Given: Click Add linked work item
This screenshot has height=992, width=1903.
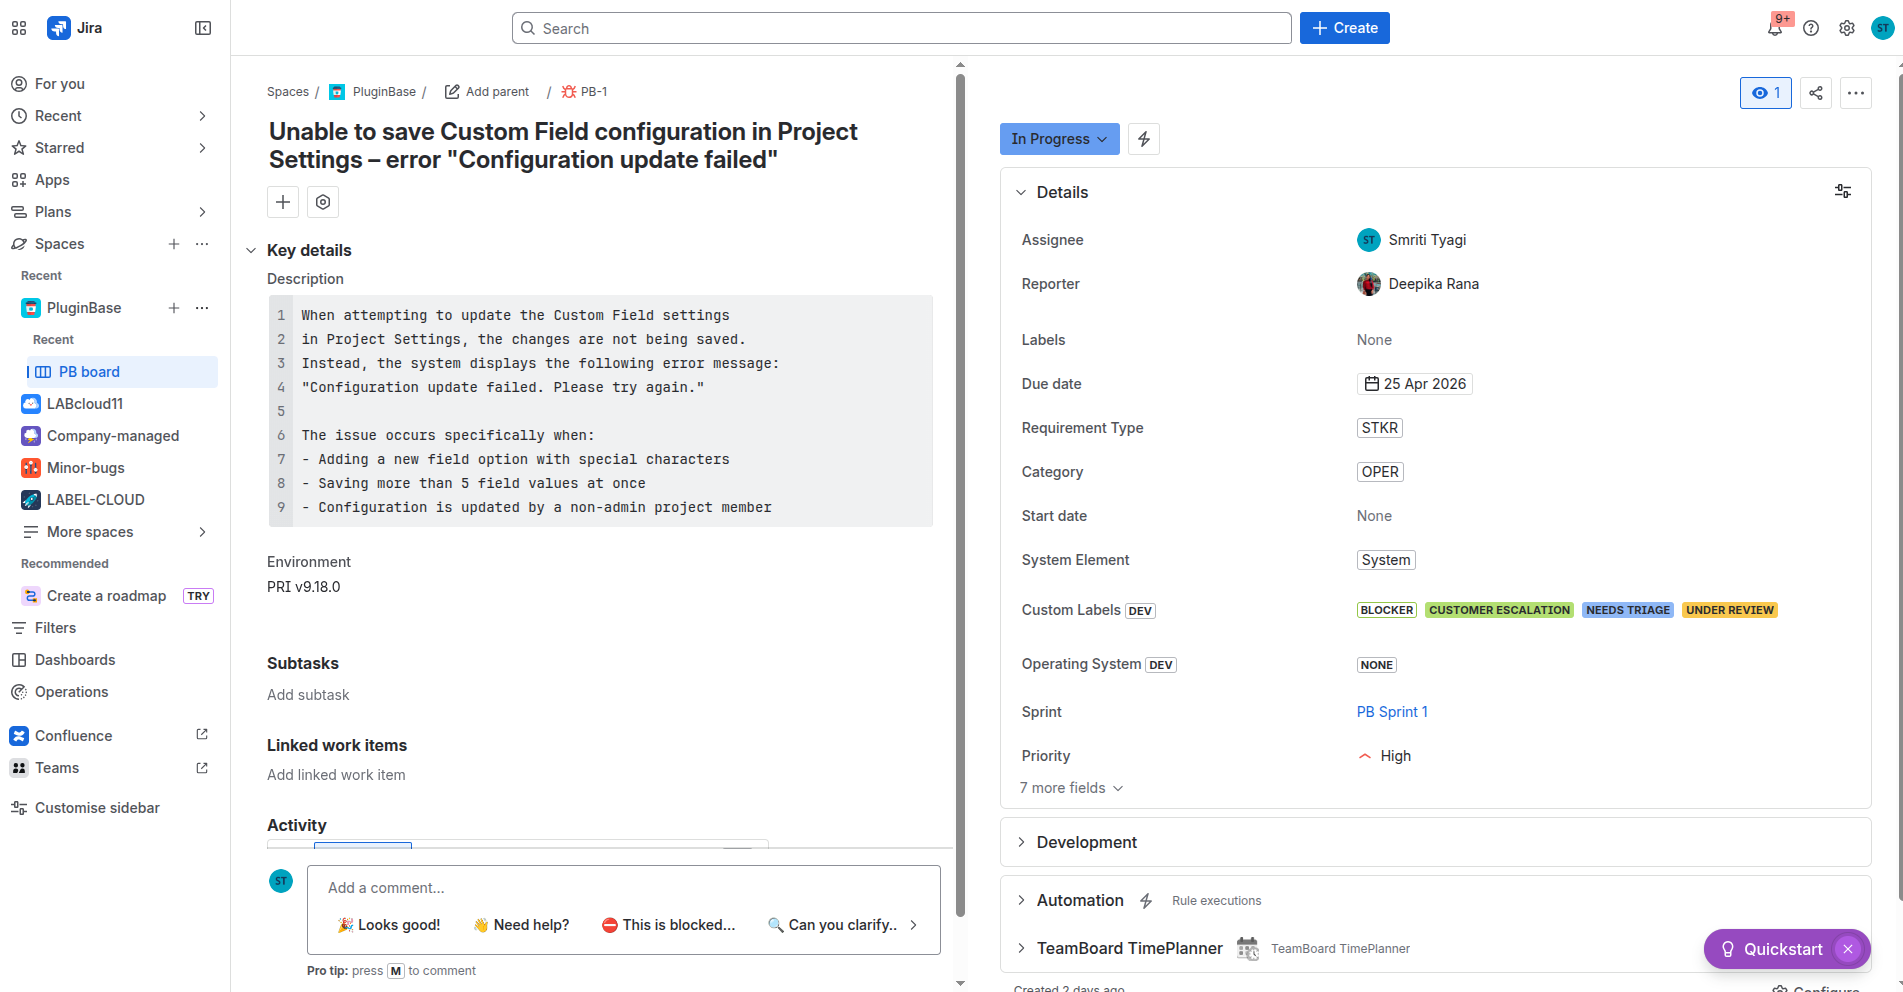Looking at the screenshot, I should pos(336,775).
